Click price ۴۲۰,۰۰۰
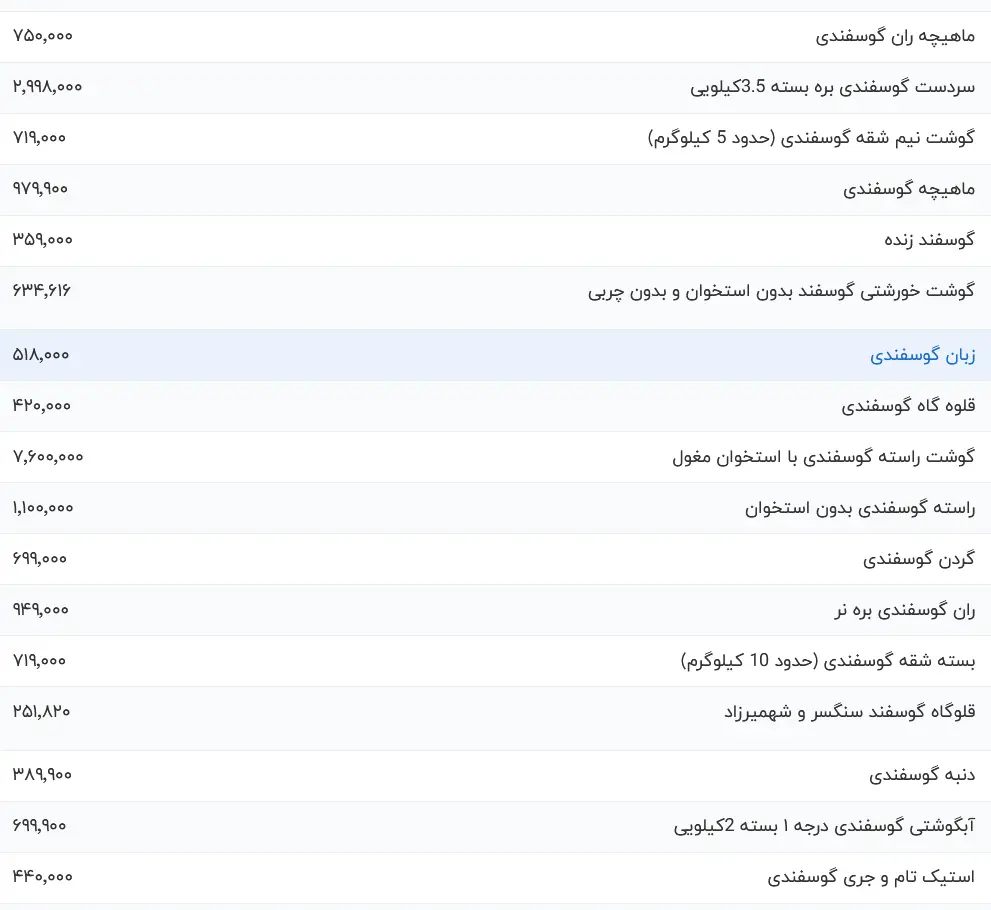The height and width of the screenshot is (910, 991). pos(42,406)
